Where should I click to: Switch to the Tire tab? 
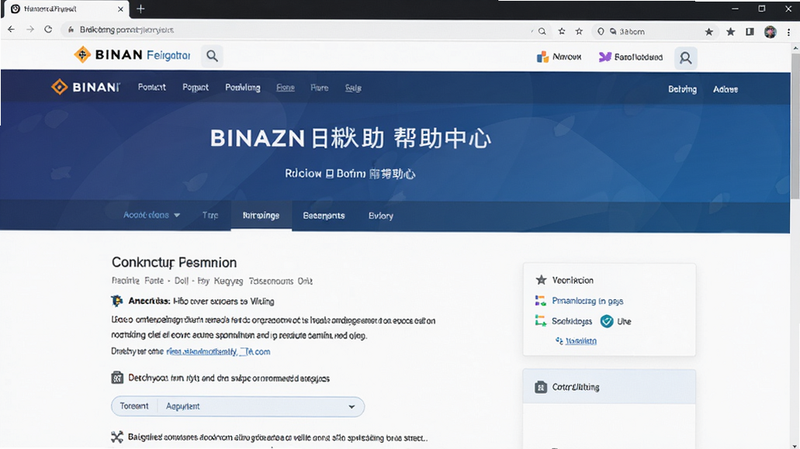coord(210,215)
